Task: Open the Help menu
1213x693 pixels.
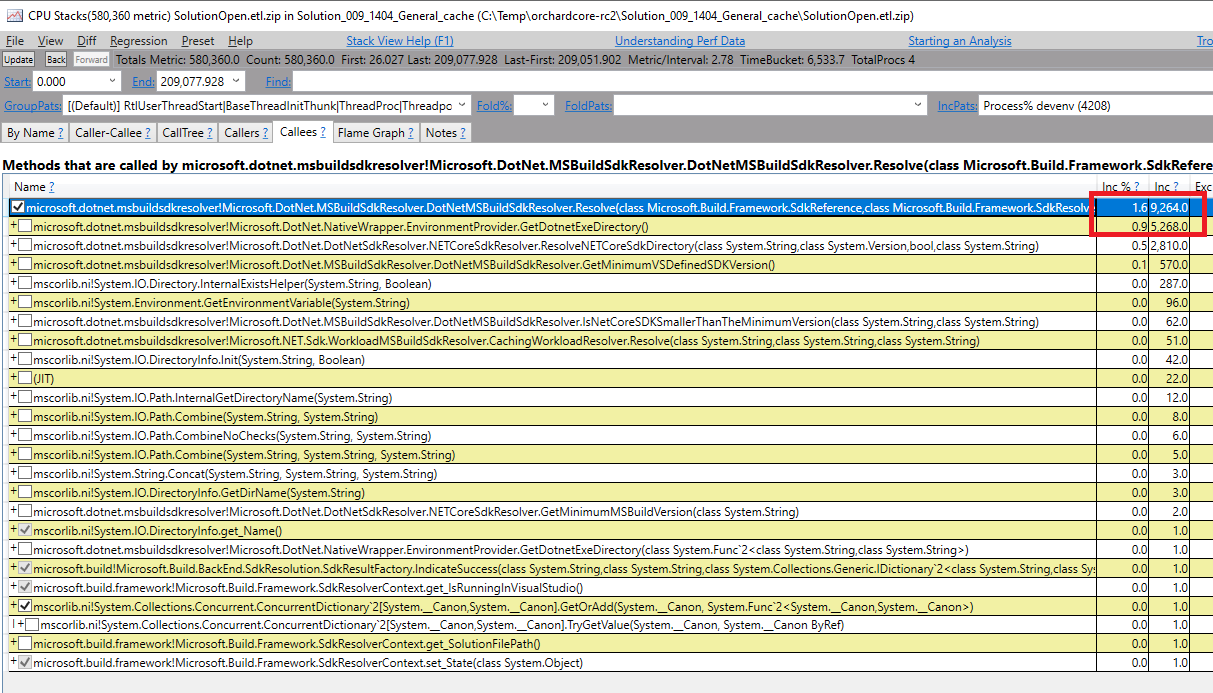Action: point(240,41)
